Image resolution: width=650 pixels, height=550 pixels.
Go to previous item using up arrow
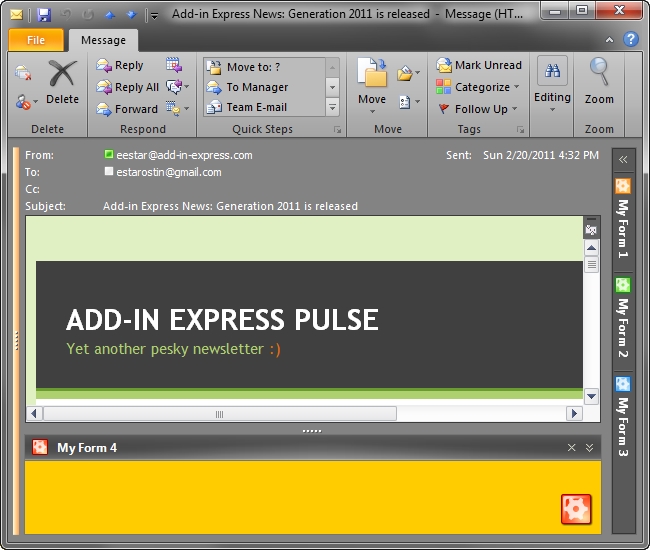[110, 15]
